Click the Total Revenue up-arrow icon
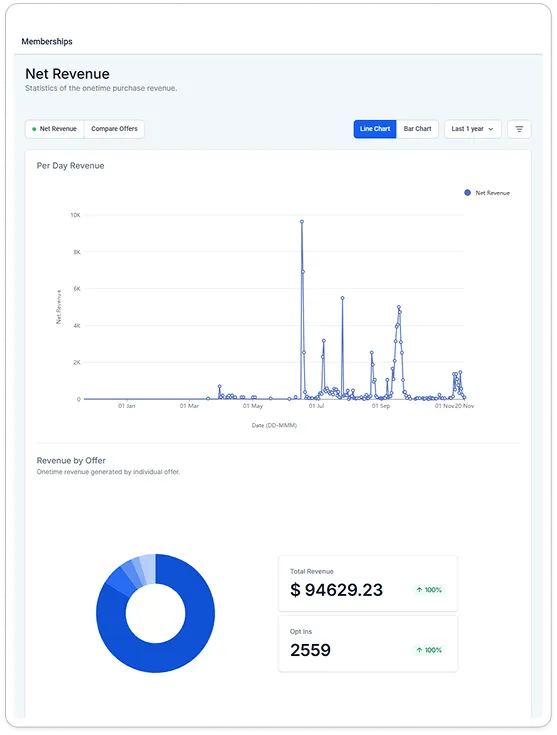The image size is (557, 735). click(x=419, y=590)
